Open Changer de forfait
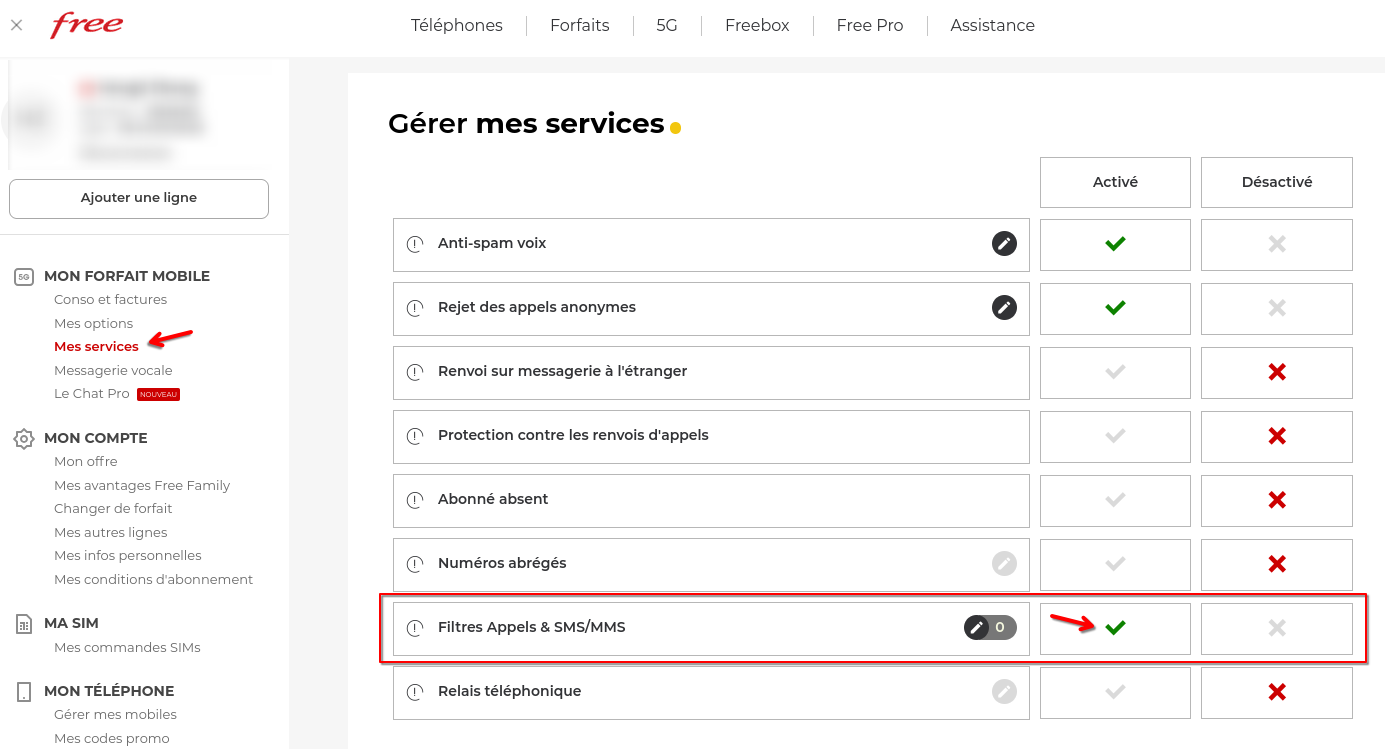This screenshot has height=749, width=1385. click(x=113, y=509)
